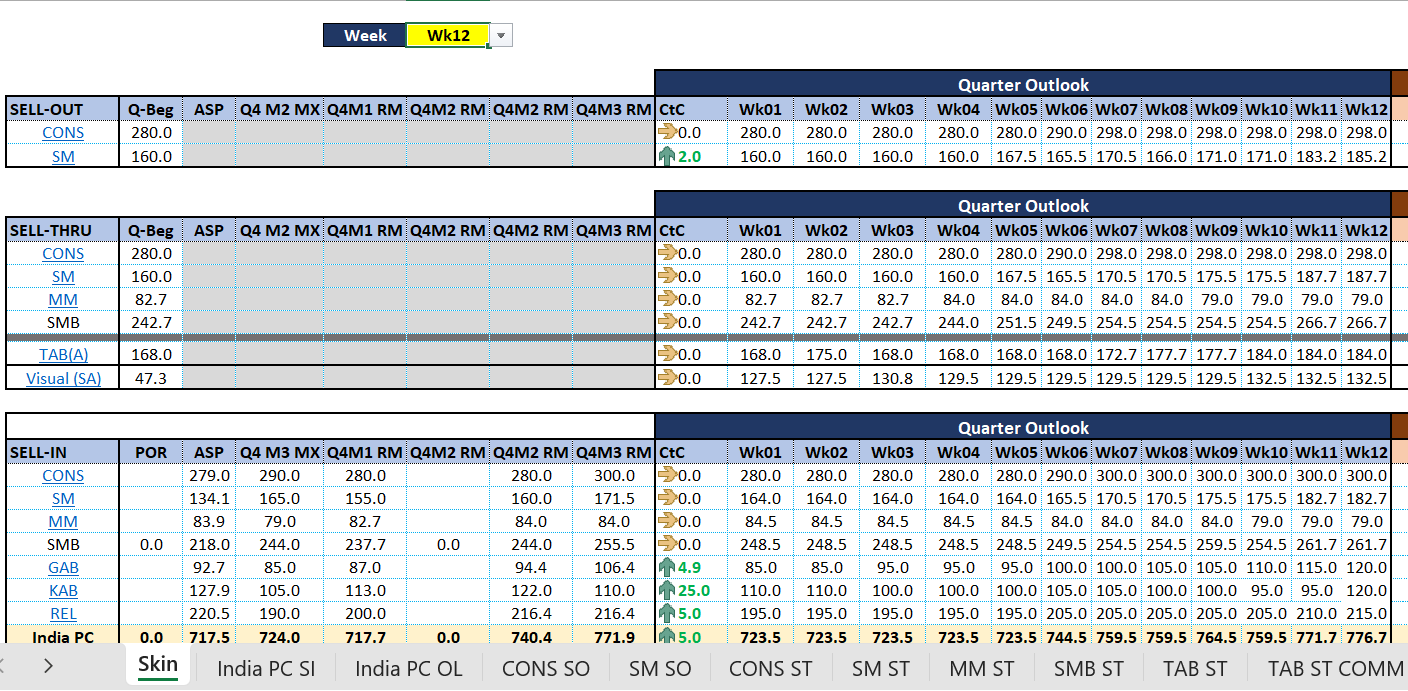
Task: Open the REL link in SELL-IN table
Action: (x=63, y=614)
